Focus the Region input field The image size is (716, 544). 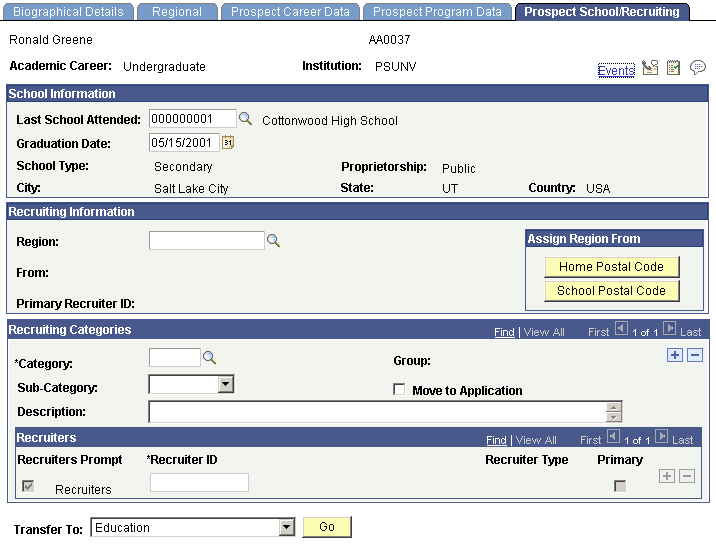(206, 240)
